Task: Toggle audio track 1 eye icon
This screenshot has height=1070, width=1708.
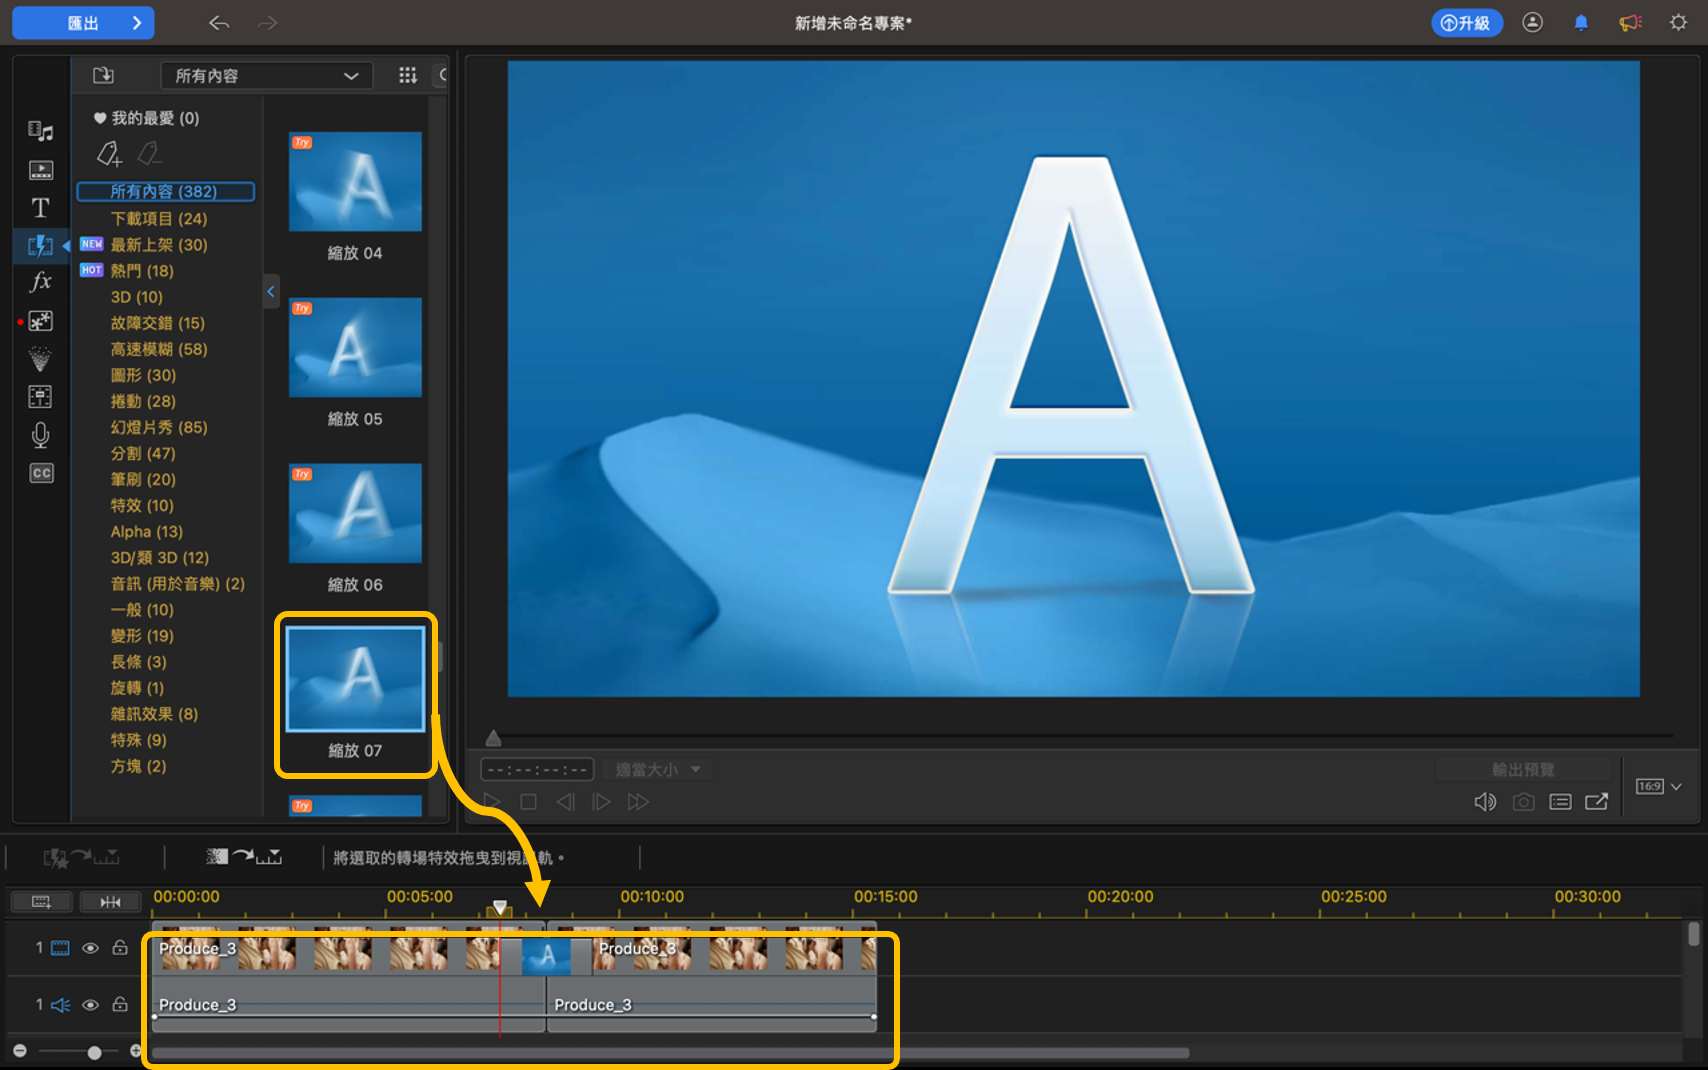Action: [90, 1005]
